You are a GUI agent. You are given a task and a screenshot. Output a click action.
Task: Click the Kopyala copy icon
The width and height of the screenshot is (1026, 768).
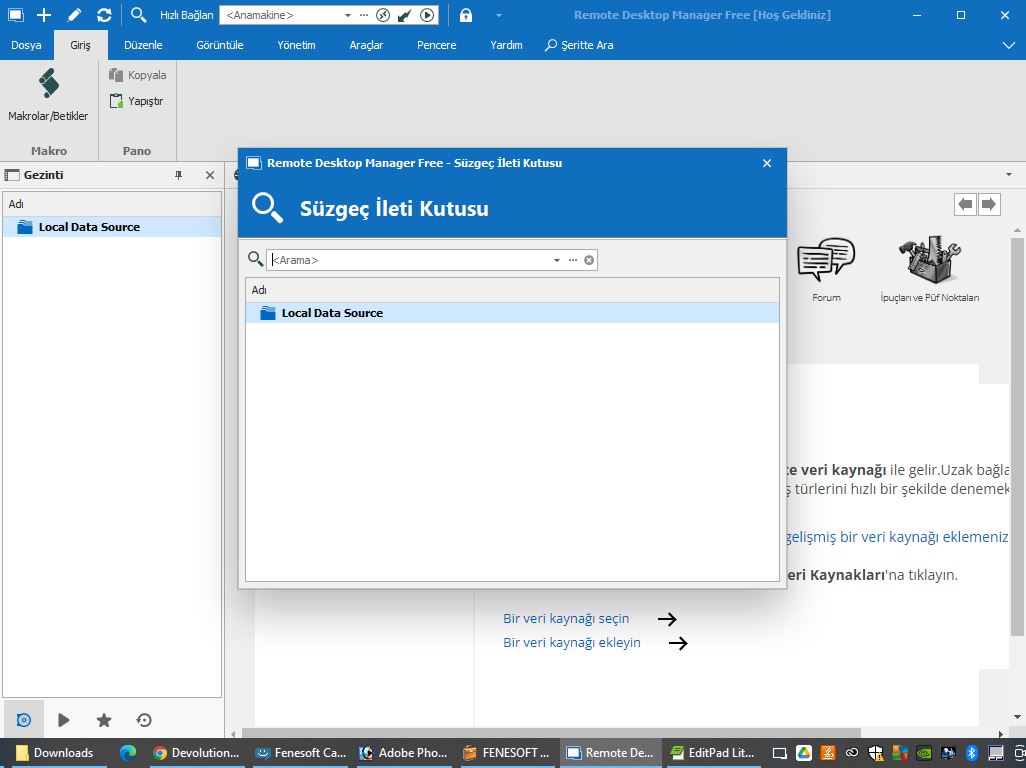(116, 75)
